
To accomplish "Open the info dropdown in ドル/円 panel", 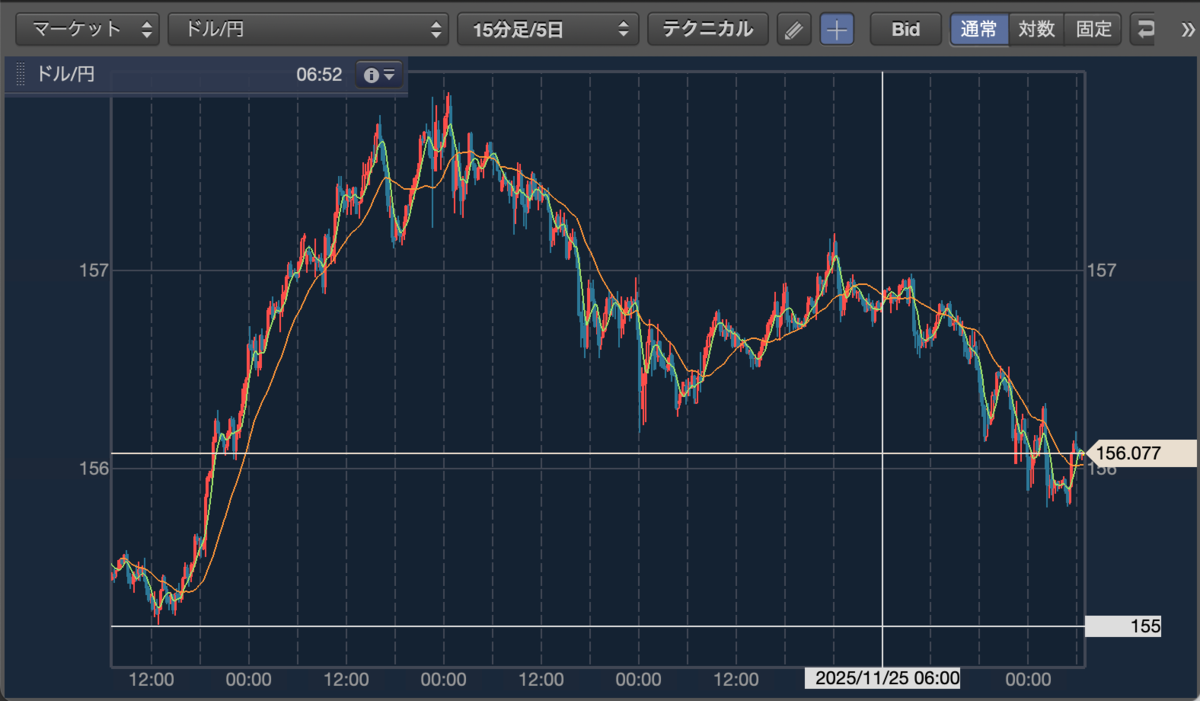I will click(379, 75).
